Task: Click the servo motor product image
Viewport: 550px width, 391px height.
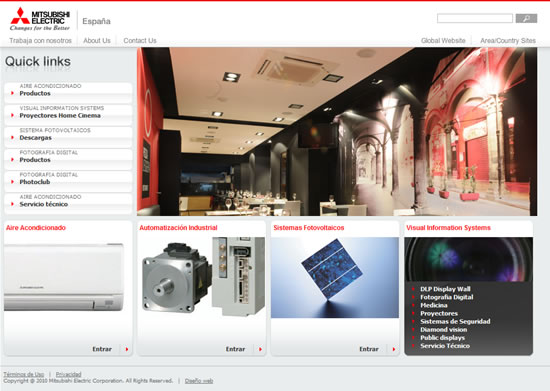Action: (x=202, y=277)
